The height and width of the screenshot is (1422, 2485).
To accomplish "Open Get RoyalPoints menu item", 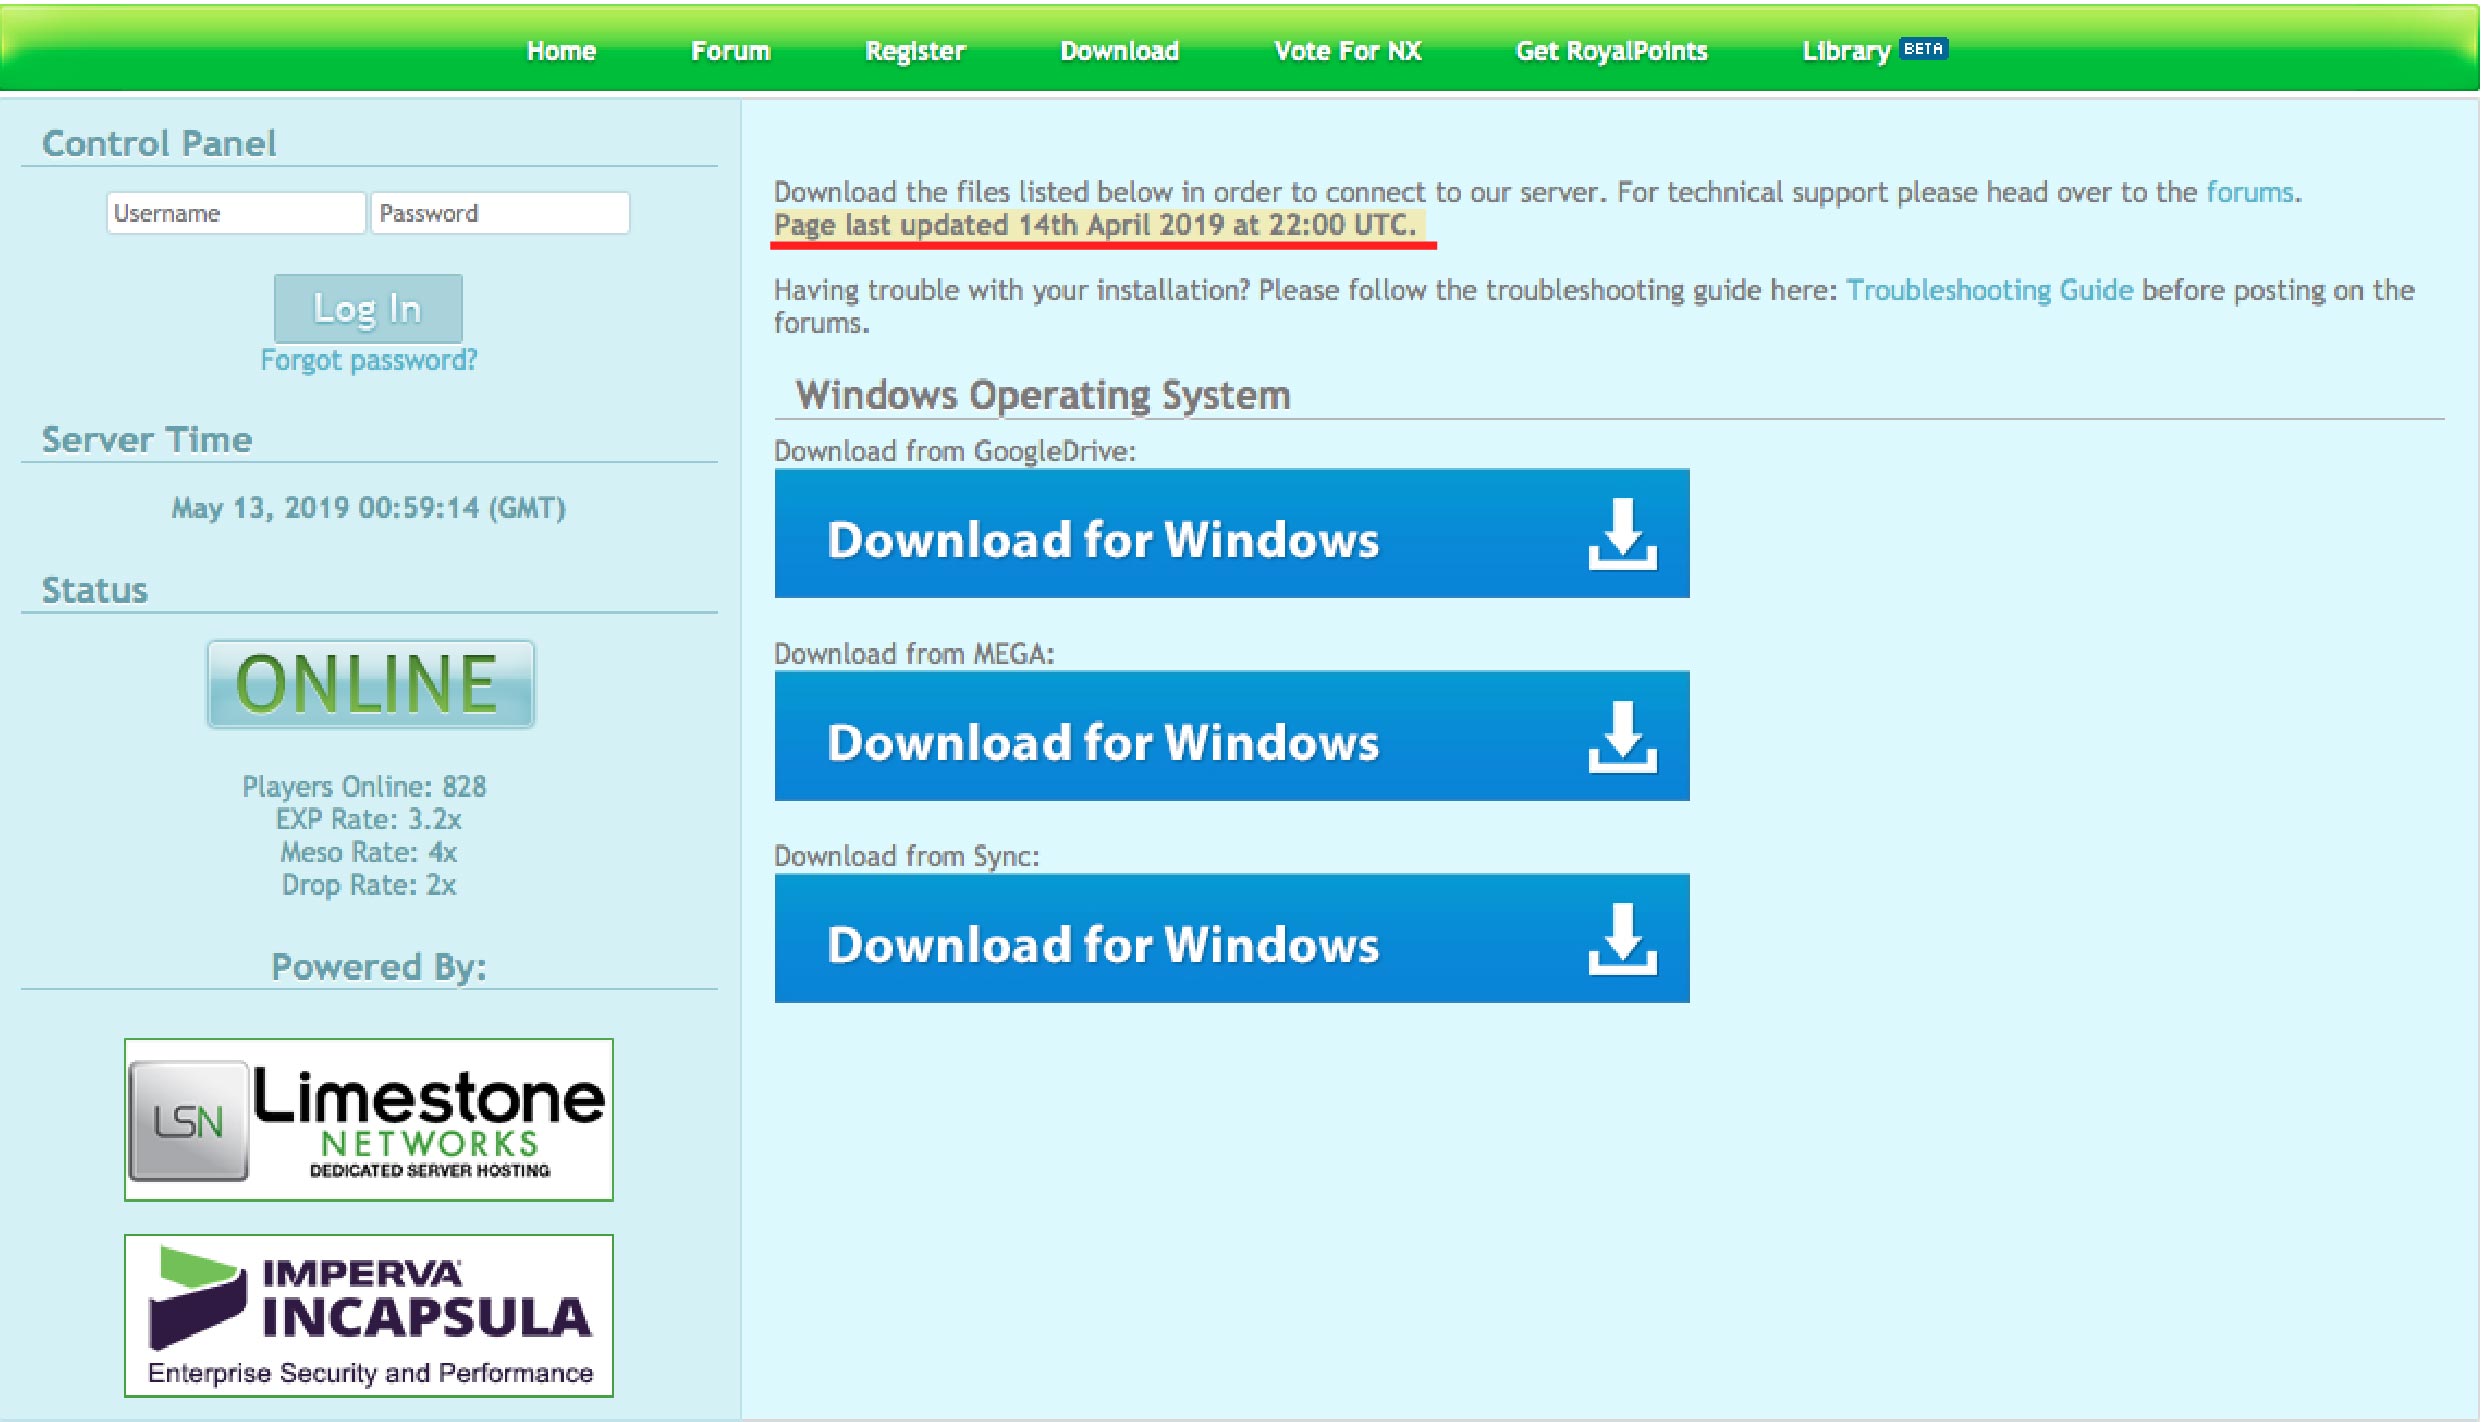I will tap(1611, 51).
